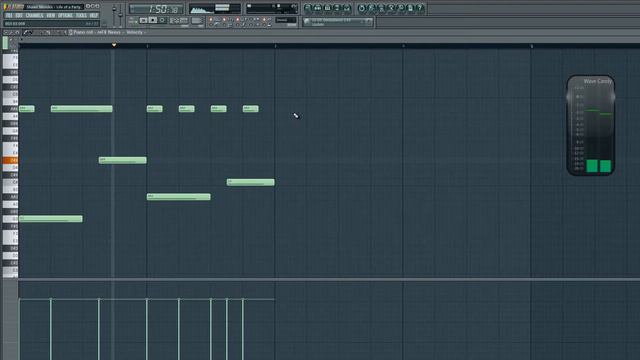Open the online news panel

[338, 22]
